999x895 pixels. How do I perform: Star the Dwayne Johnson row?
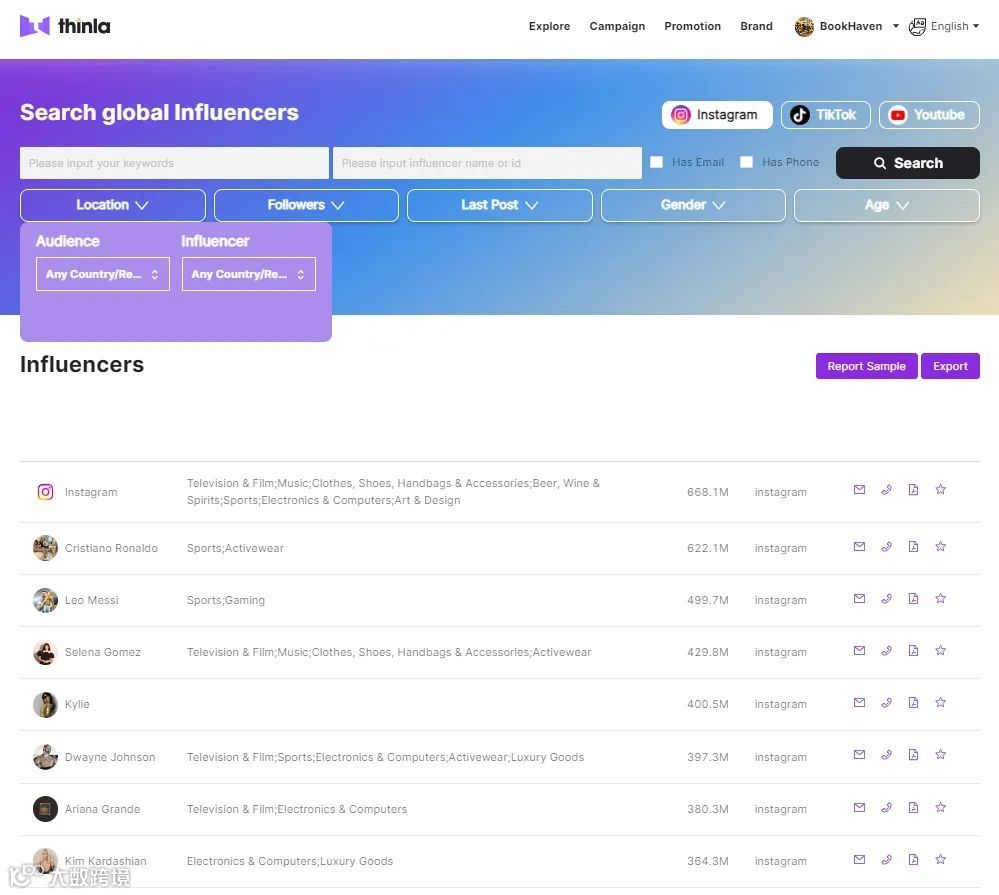coord(940,755)
